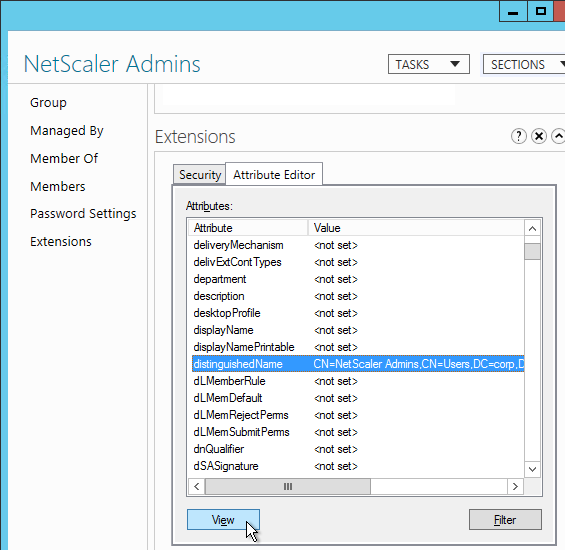Open the SECTIONS dropdown
The height and width of the screenshot is (550, 565).
click(524, 64)
